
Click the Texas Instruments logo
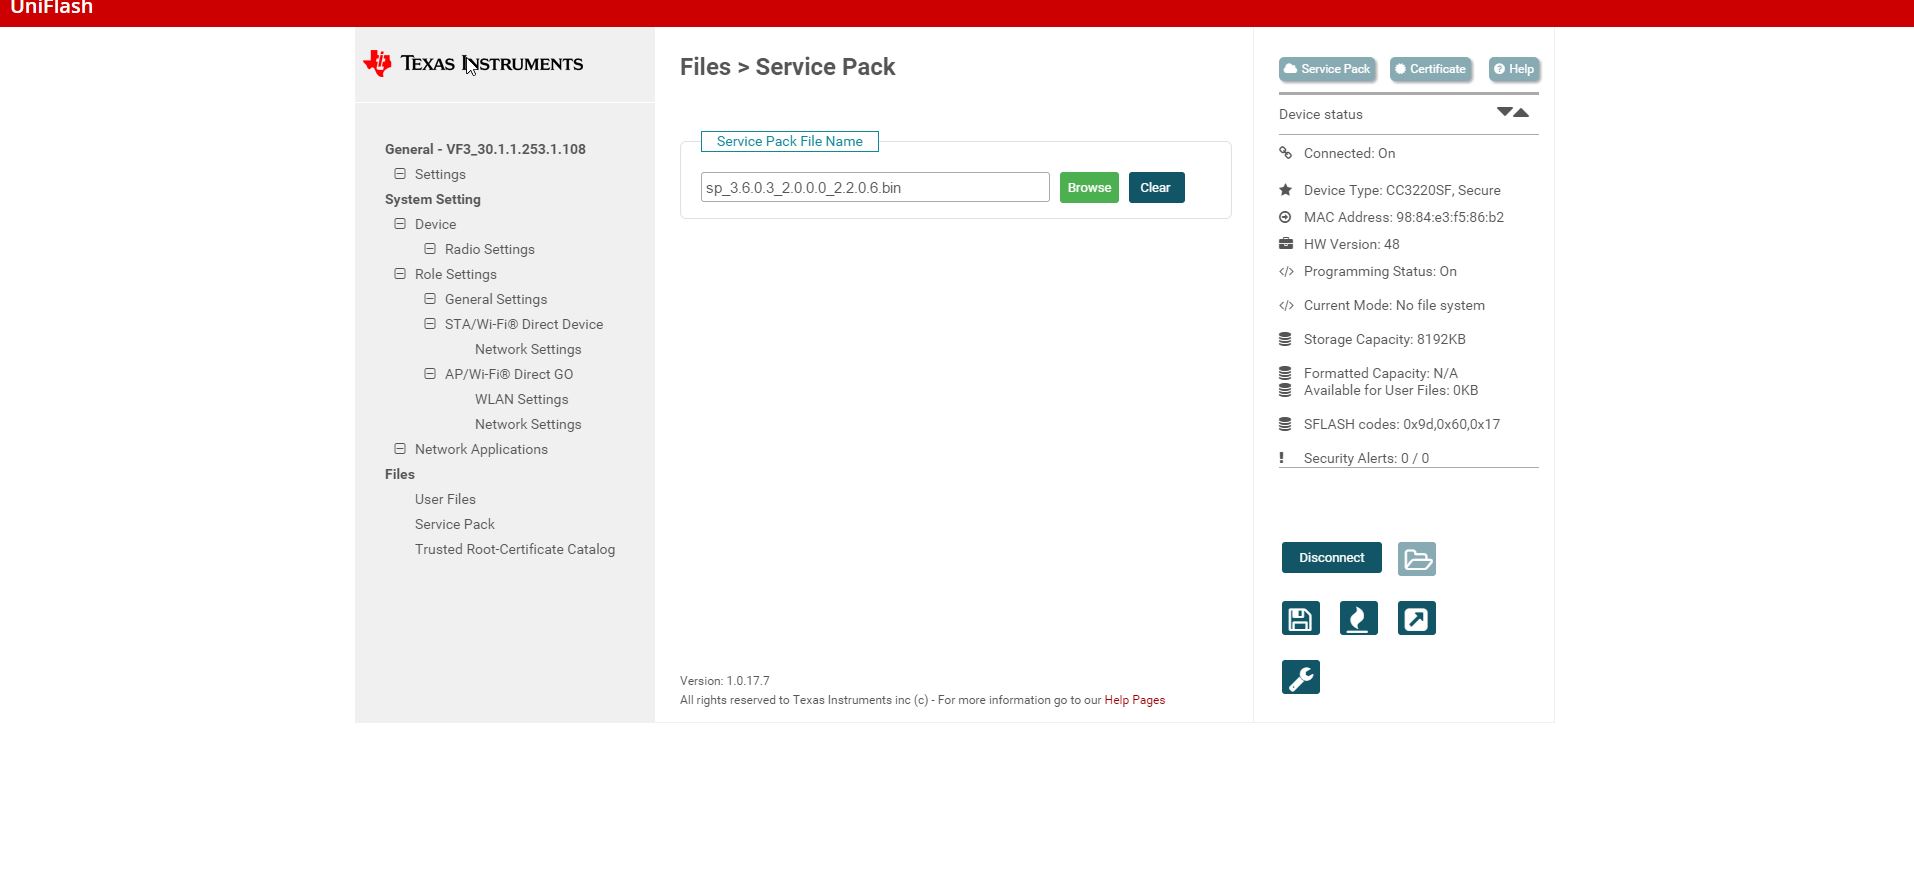pyautogui.click(x=473, y=64)
